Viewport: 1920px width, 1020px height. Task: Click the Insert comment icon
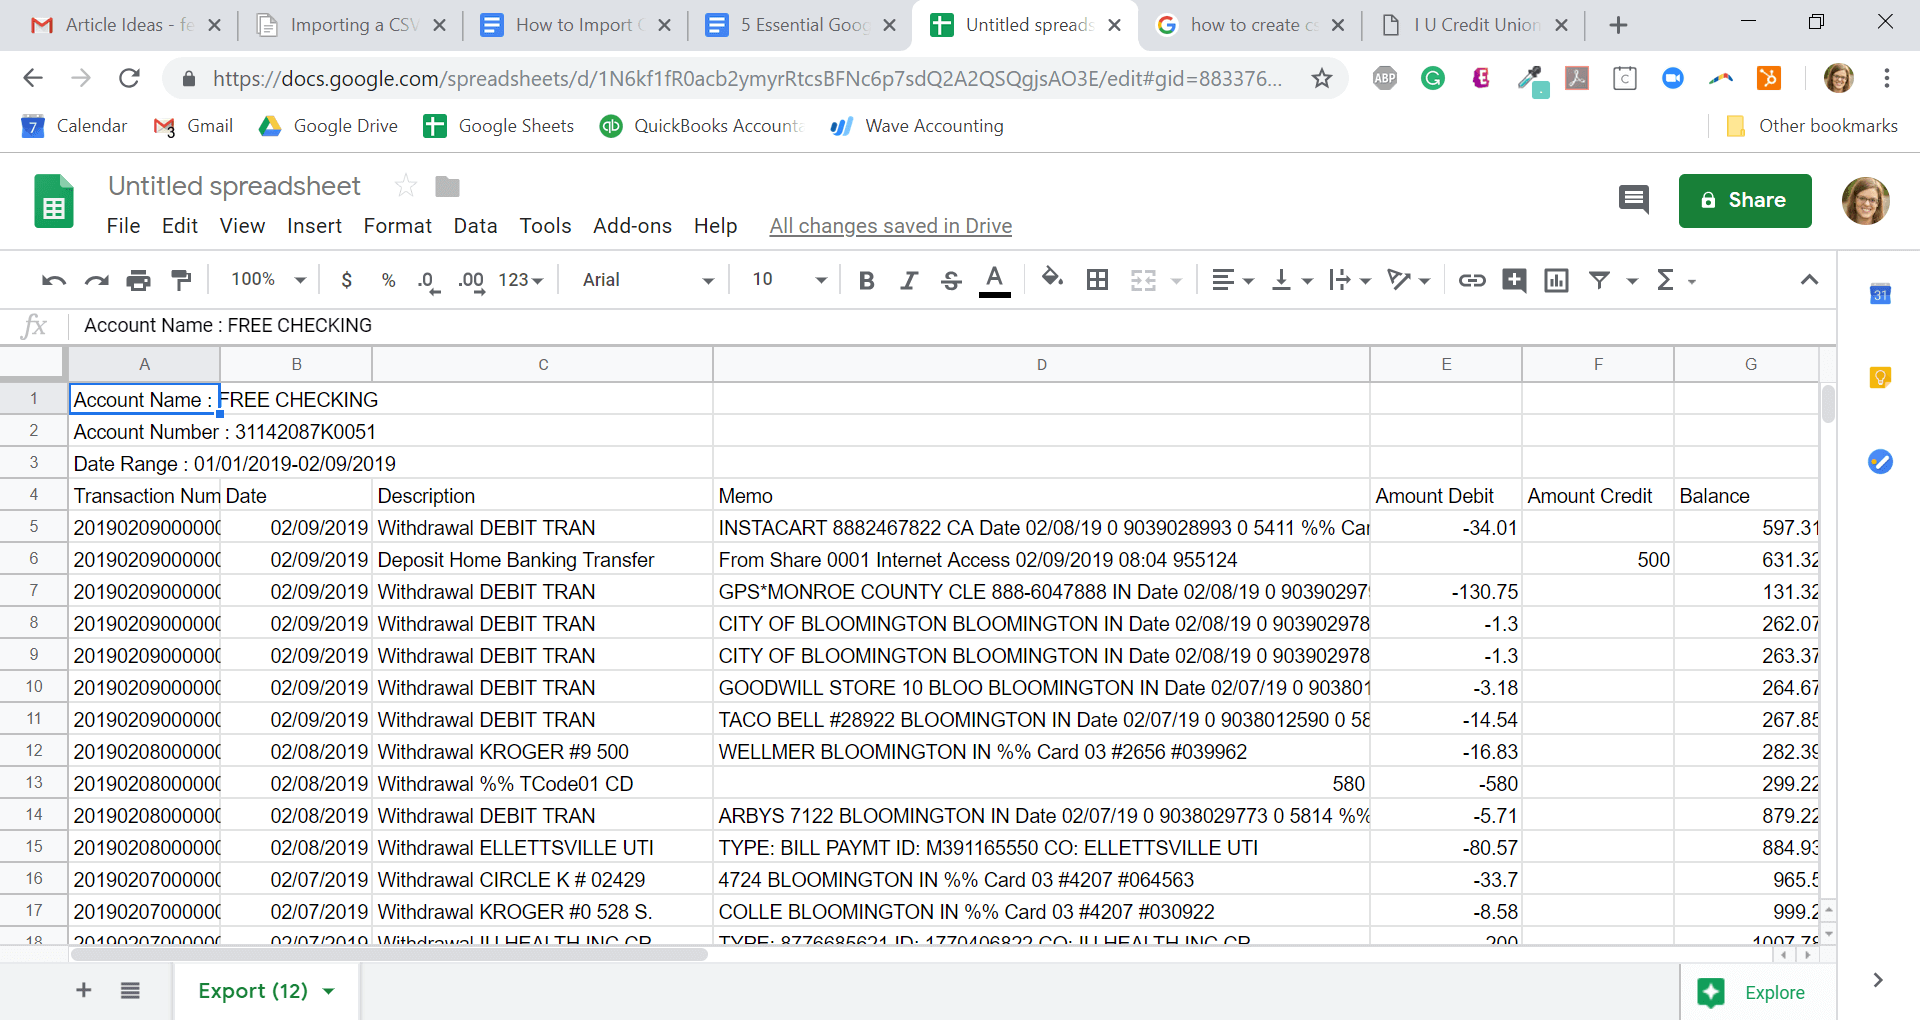1514,281
